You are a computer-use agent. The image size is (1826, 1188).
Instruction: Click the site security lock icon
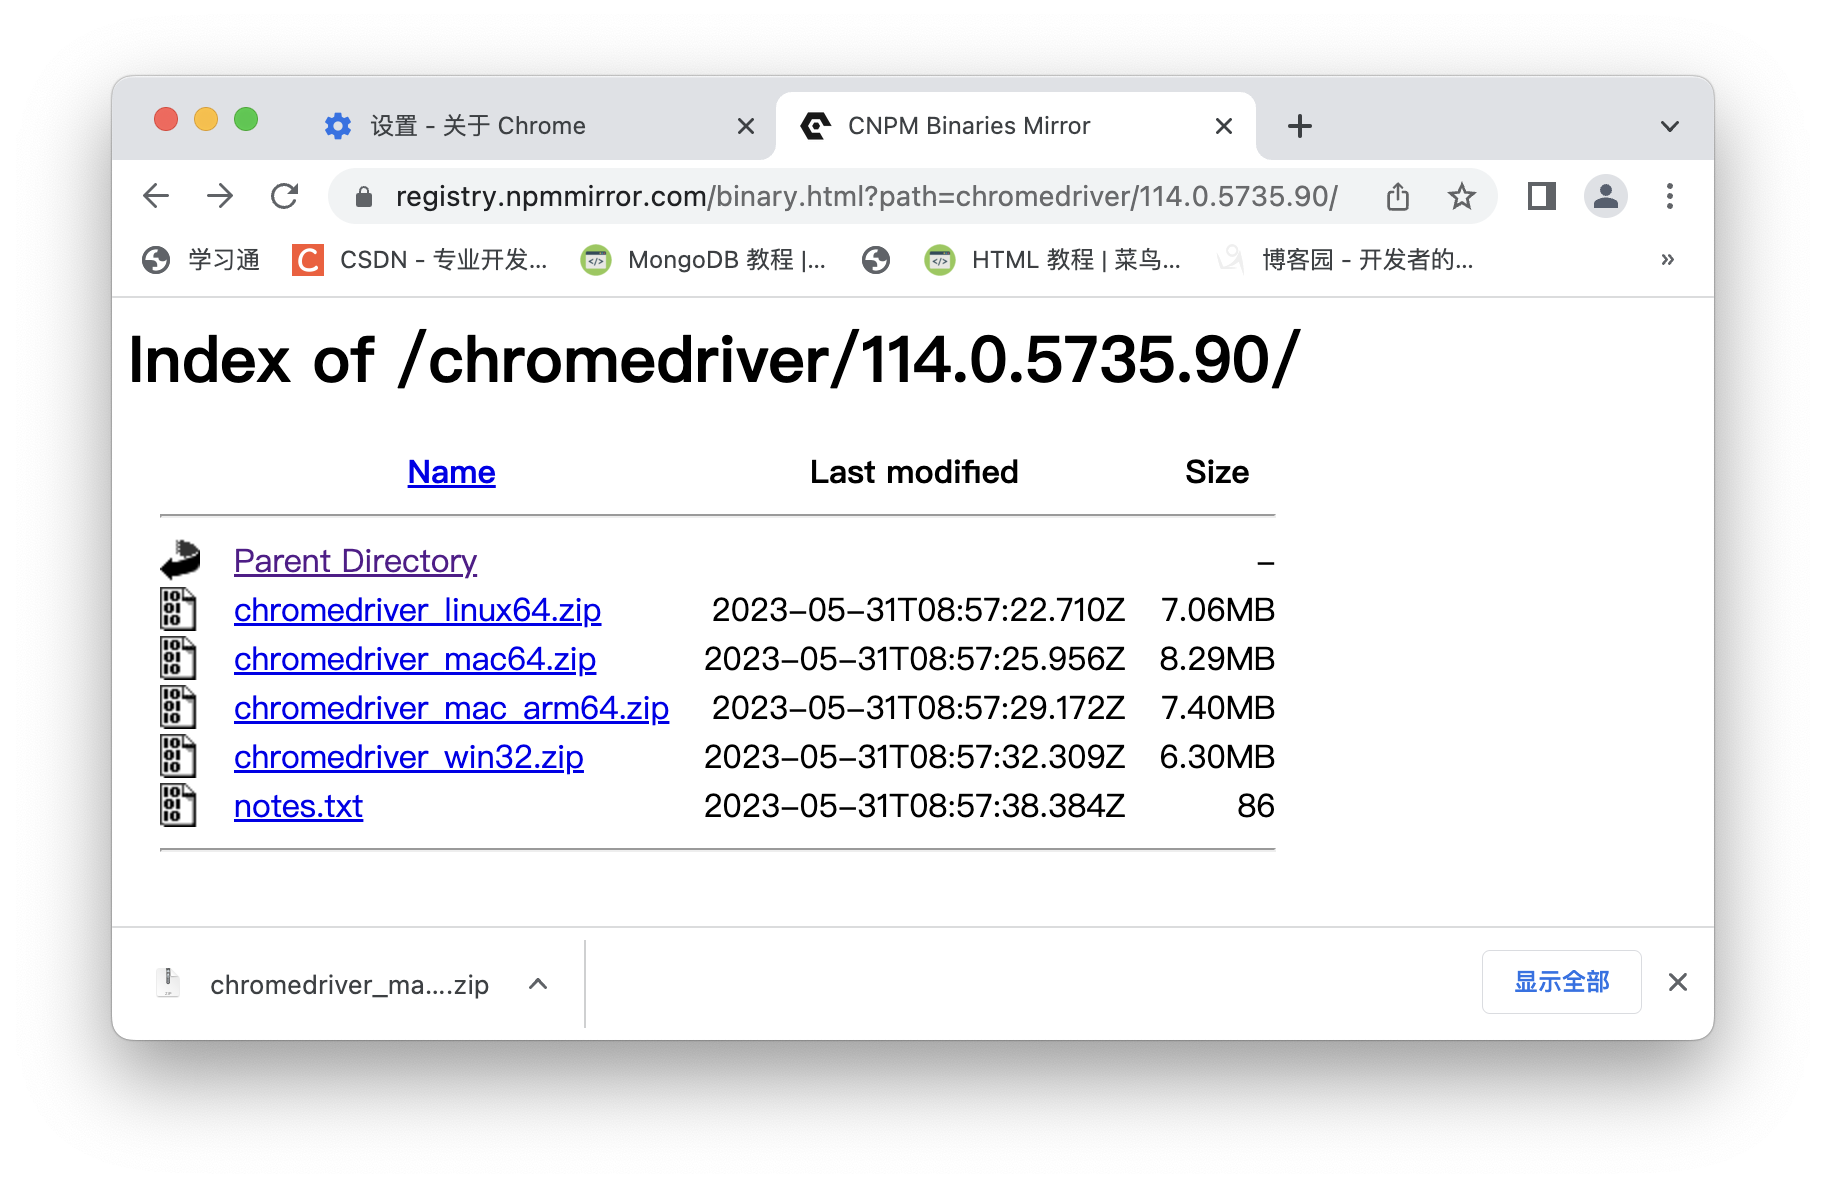(x=364, y=196)
